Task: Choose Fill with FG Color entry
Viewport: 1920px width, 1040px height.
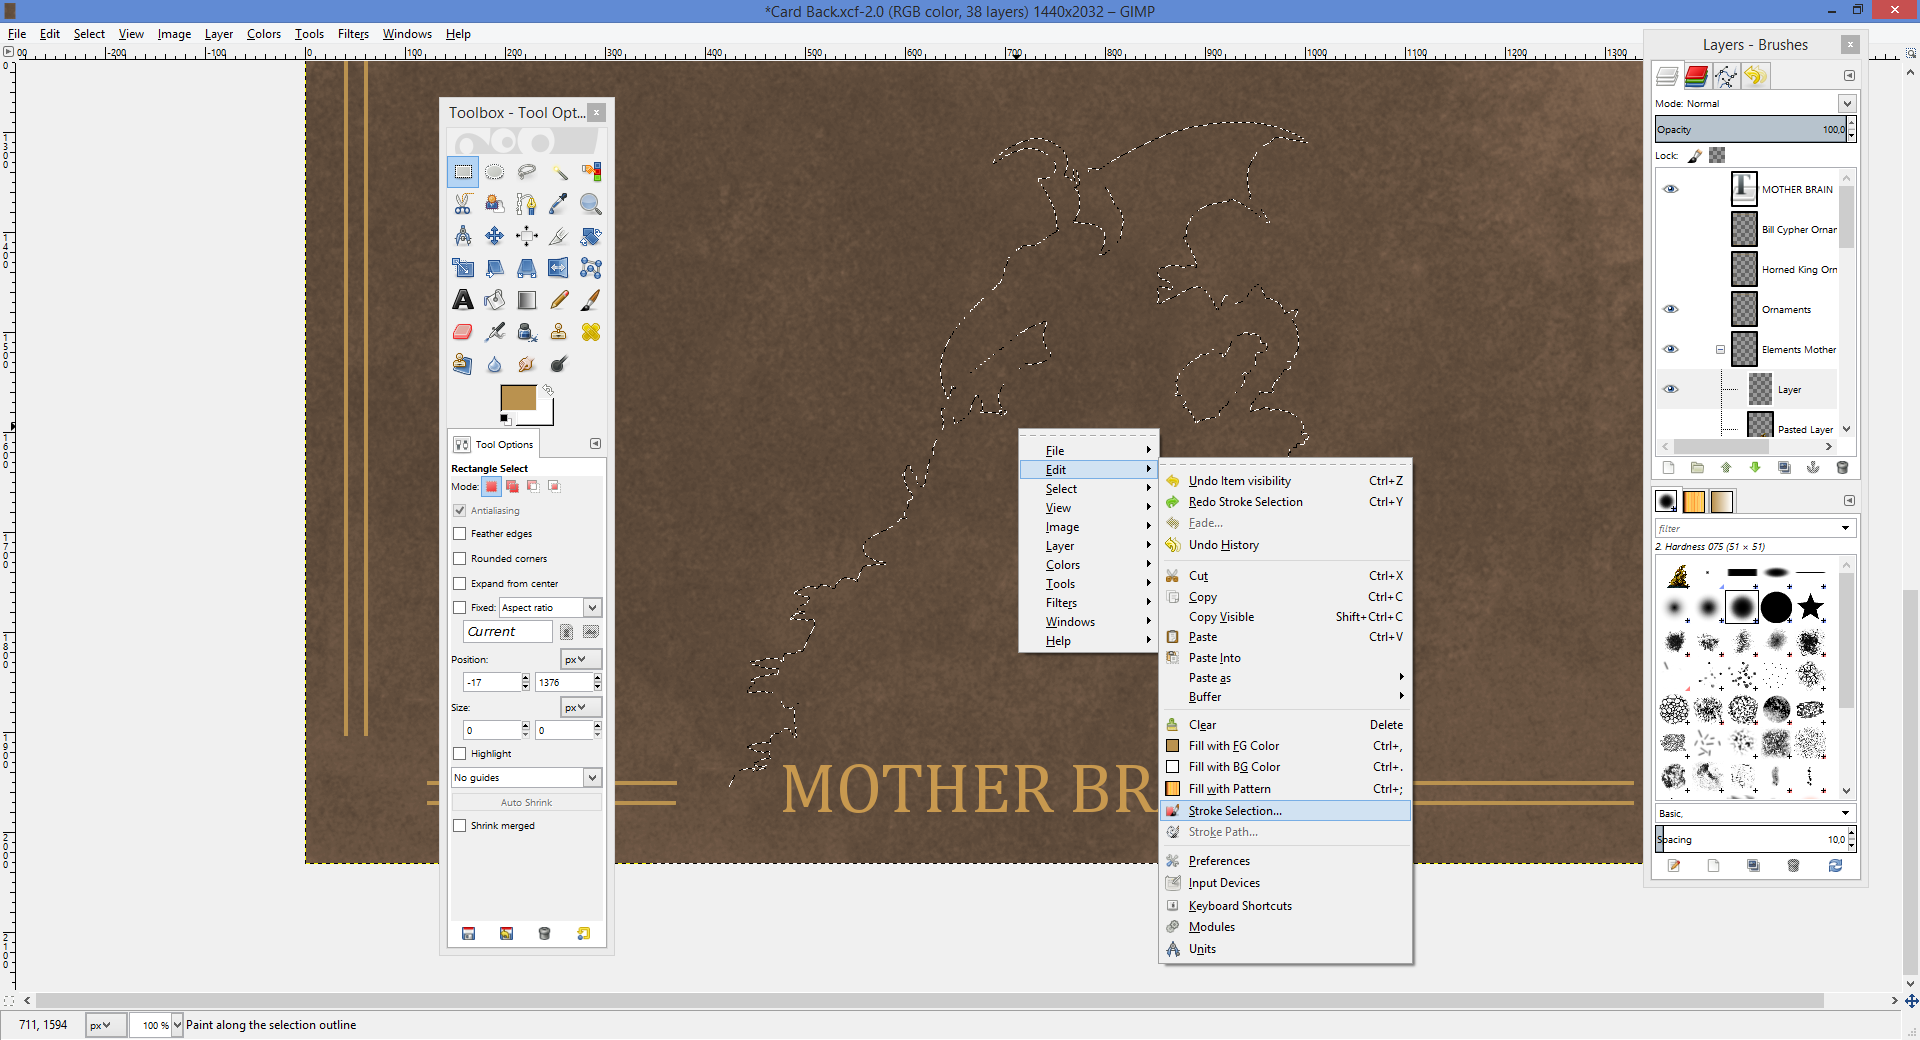Action: click(1285, 746)
